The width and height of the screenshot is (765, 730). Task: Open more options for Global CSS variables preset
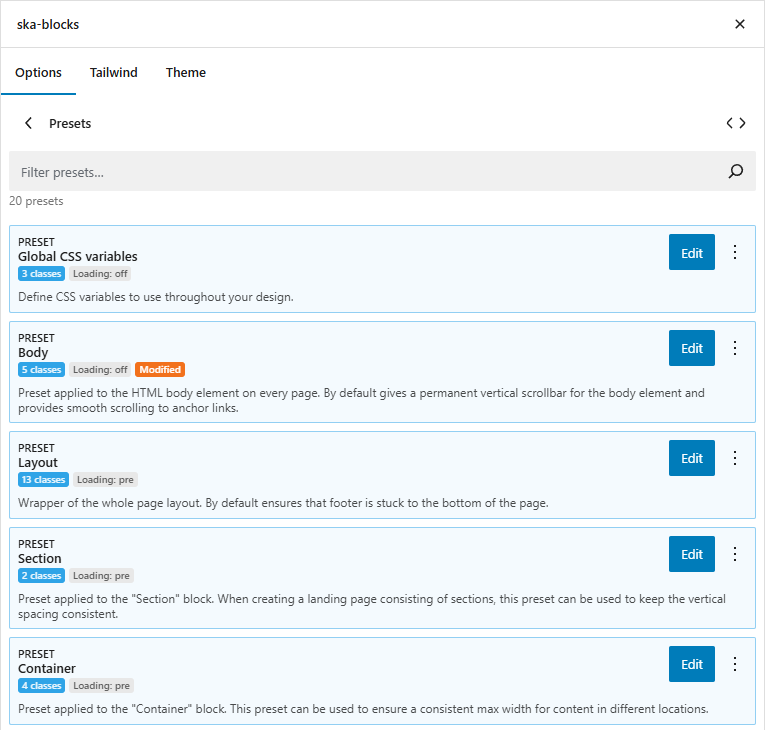pyautogui.click(x=735, y=253)
